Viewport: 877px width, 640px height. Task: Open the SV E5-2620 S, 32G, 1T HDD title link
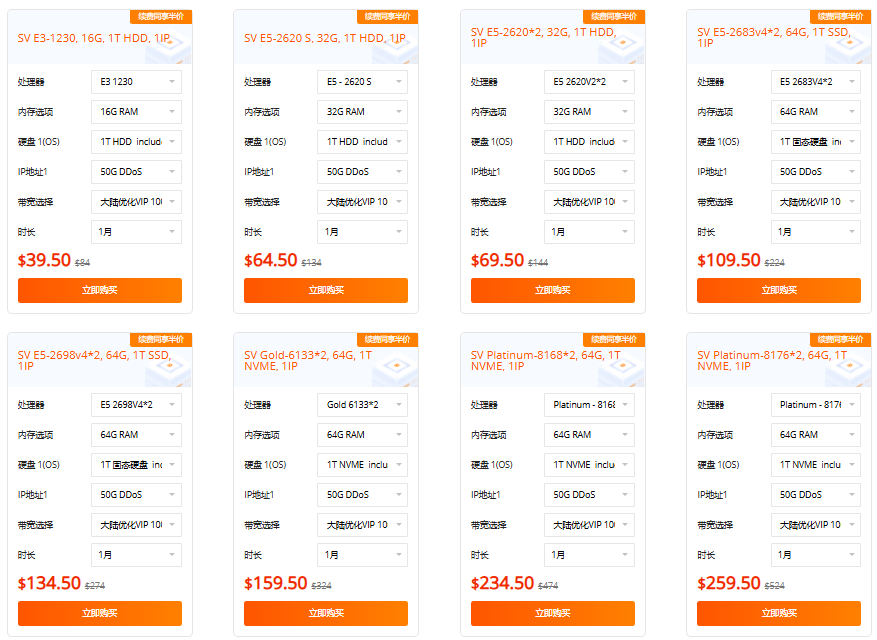[325, 38]
